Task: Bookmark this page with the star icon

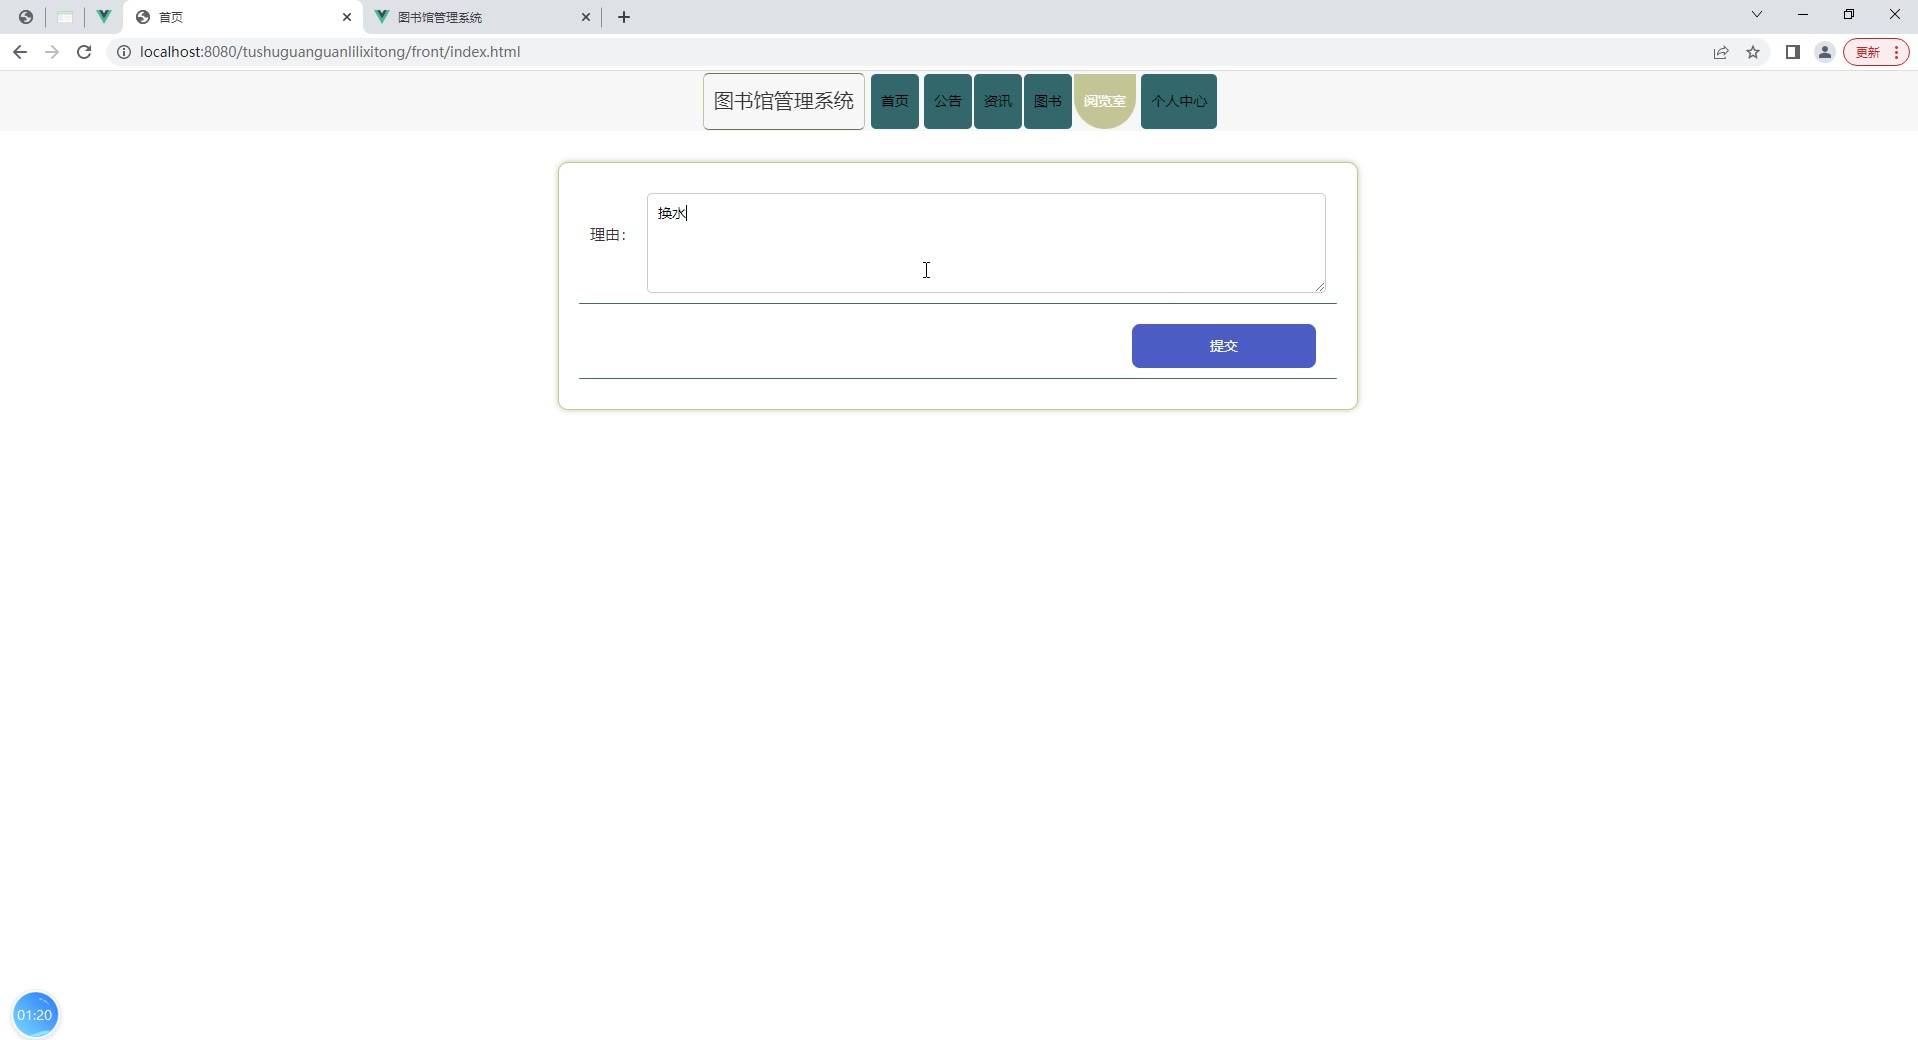Action: pos(1753,52)
